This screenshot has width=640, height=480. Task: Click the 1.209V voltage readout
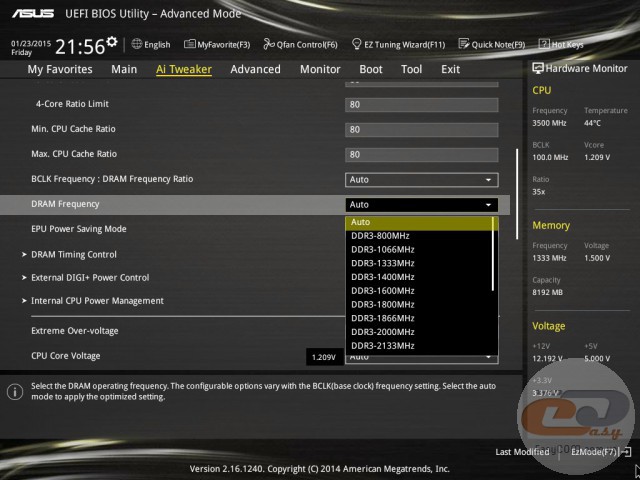pos(324,357)
